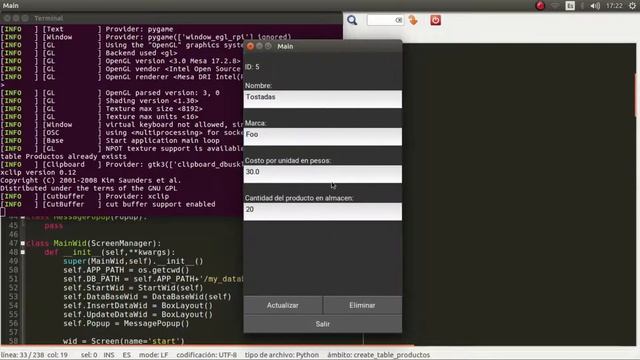Click code line 'self.UpdateDataWid = BoxLayout()'
The width and height of the screenshot is (640, 360).
click(x=138, y=315)
